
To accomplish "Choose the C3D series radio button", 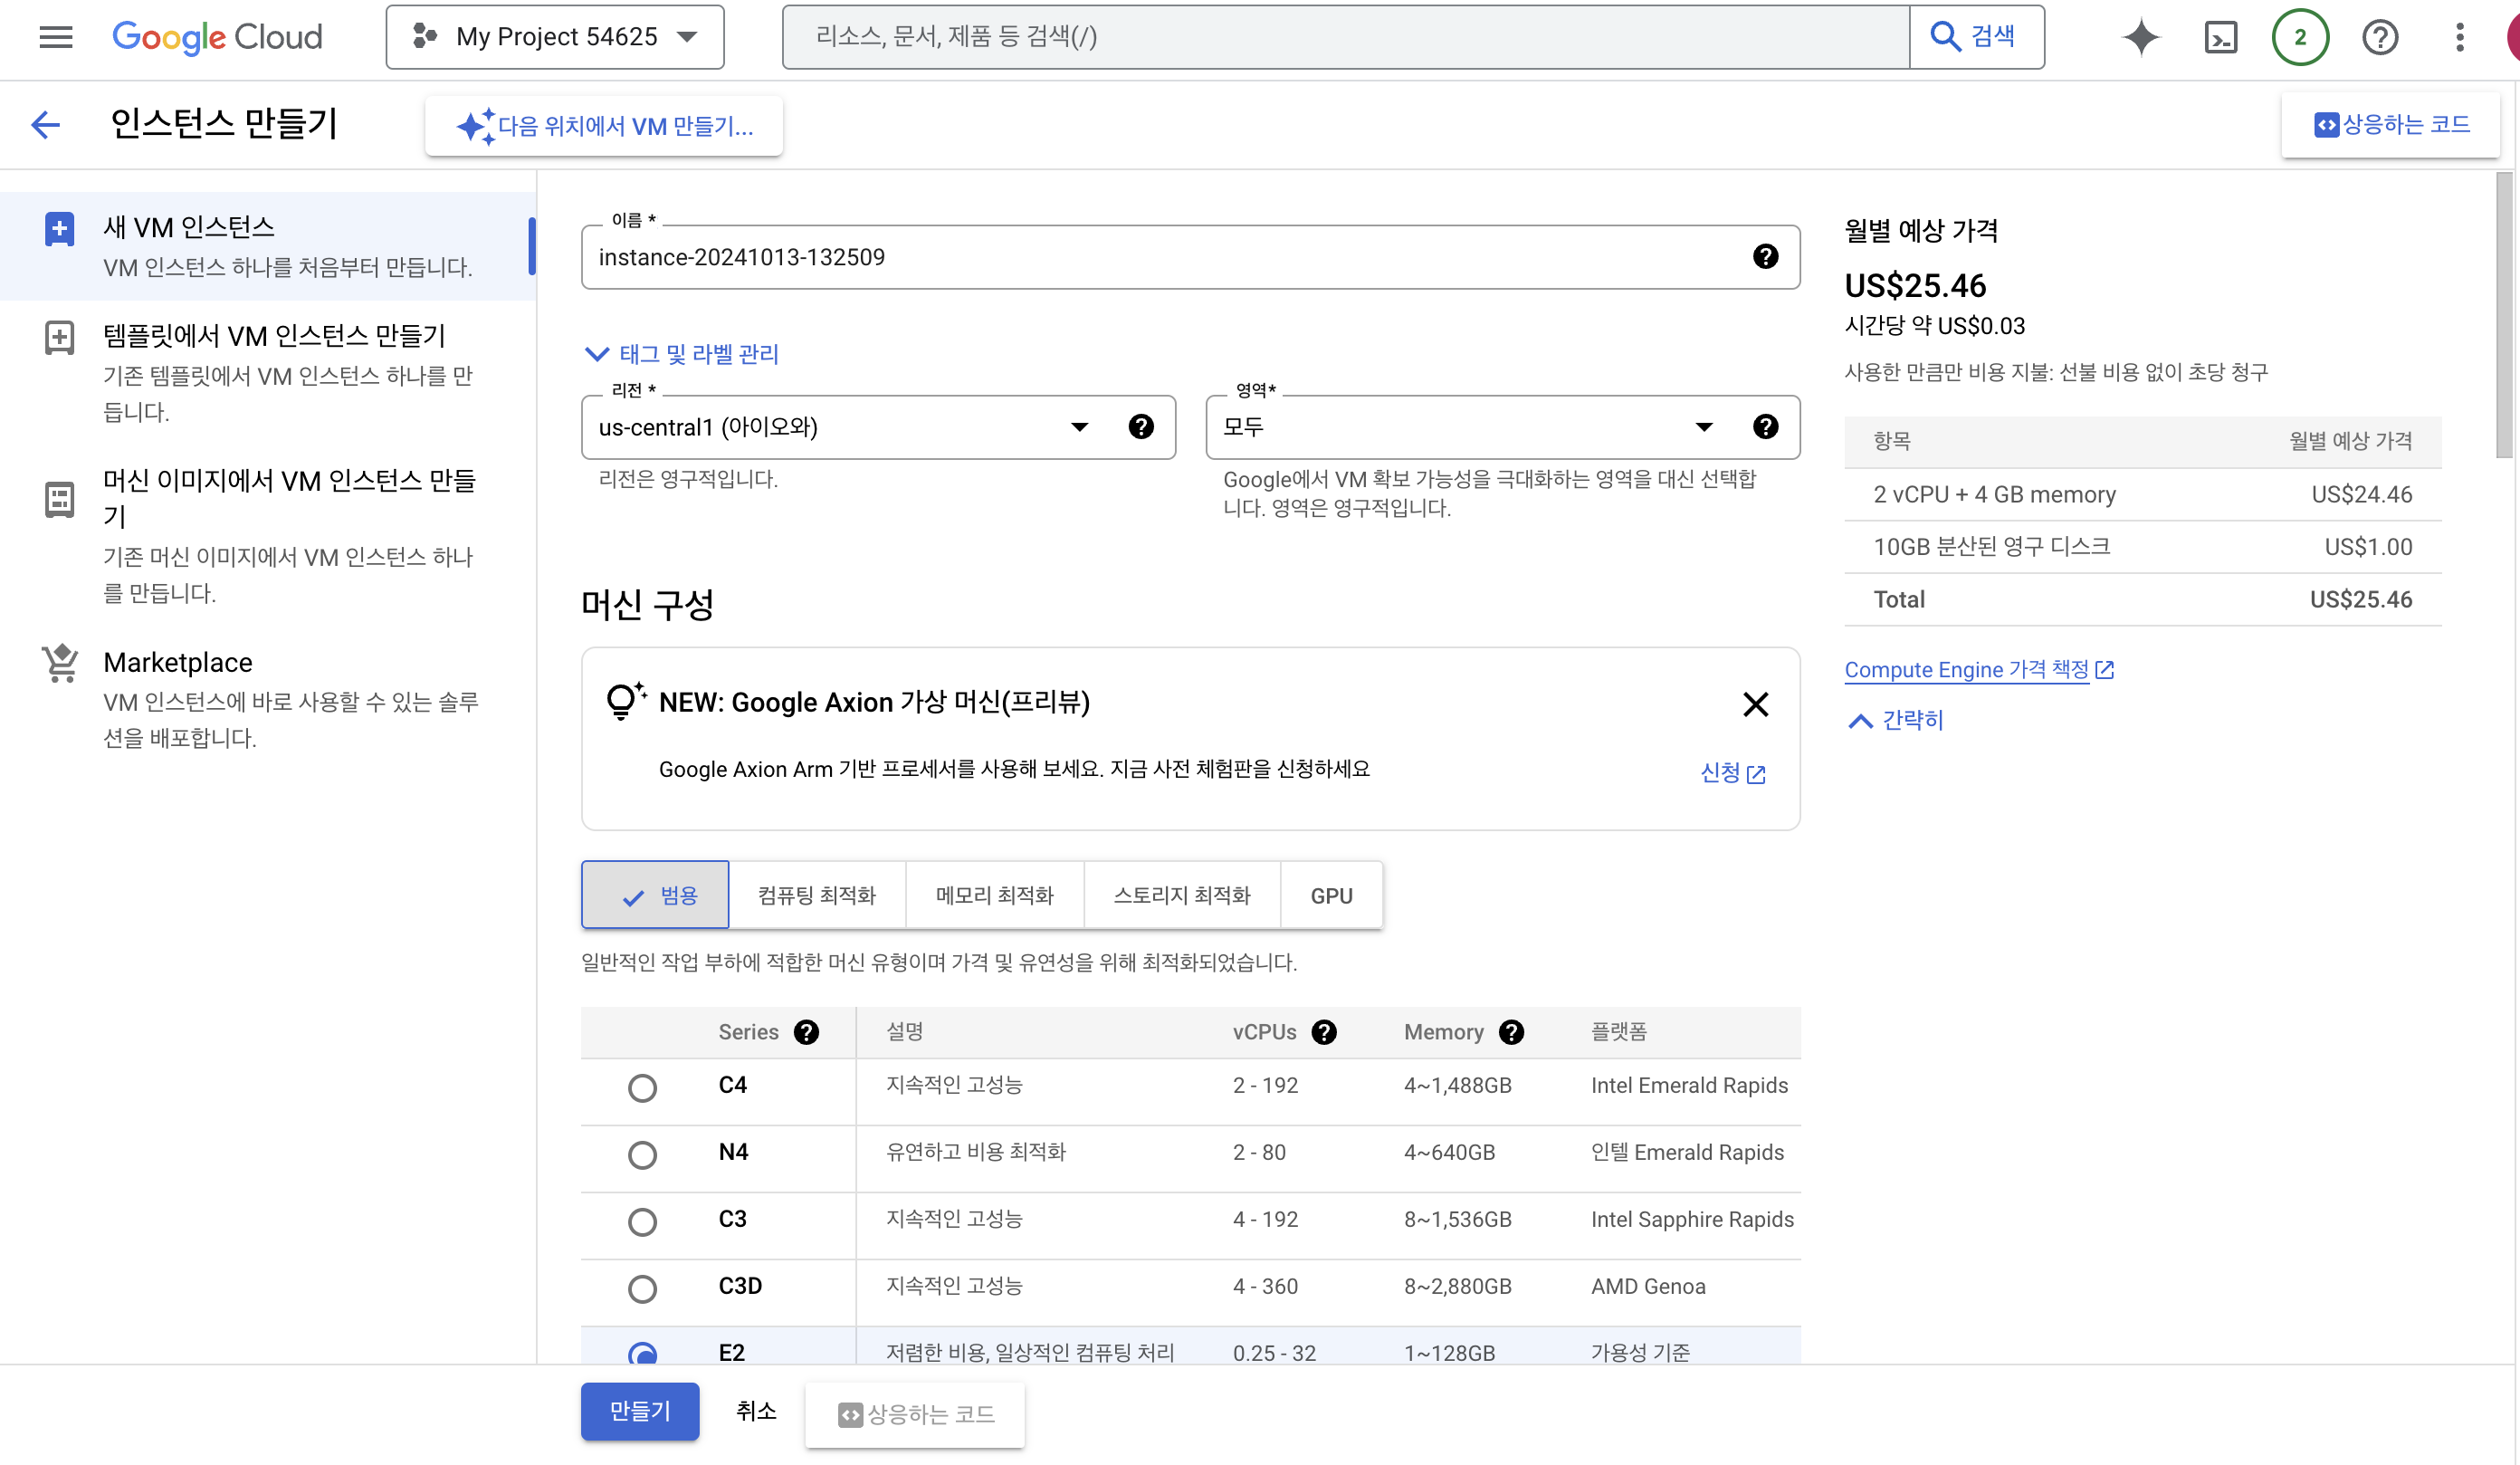I will 642,1288.
